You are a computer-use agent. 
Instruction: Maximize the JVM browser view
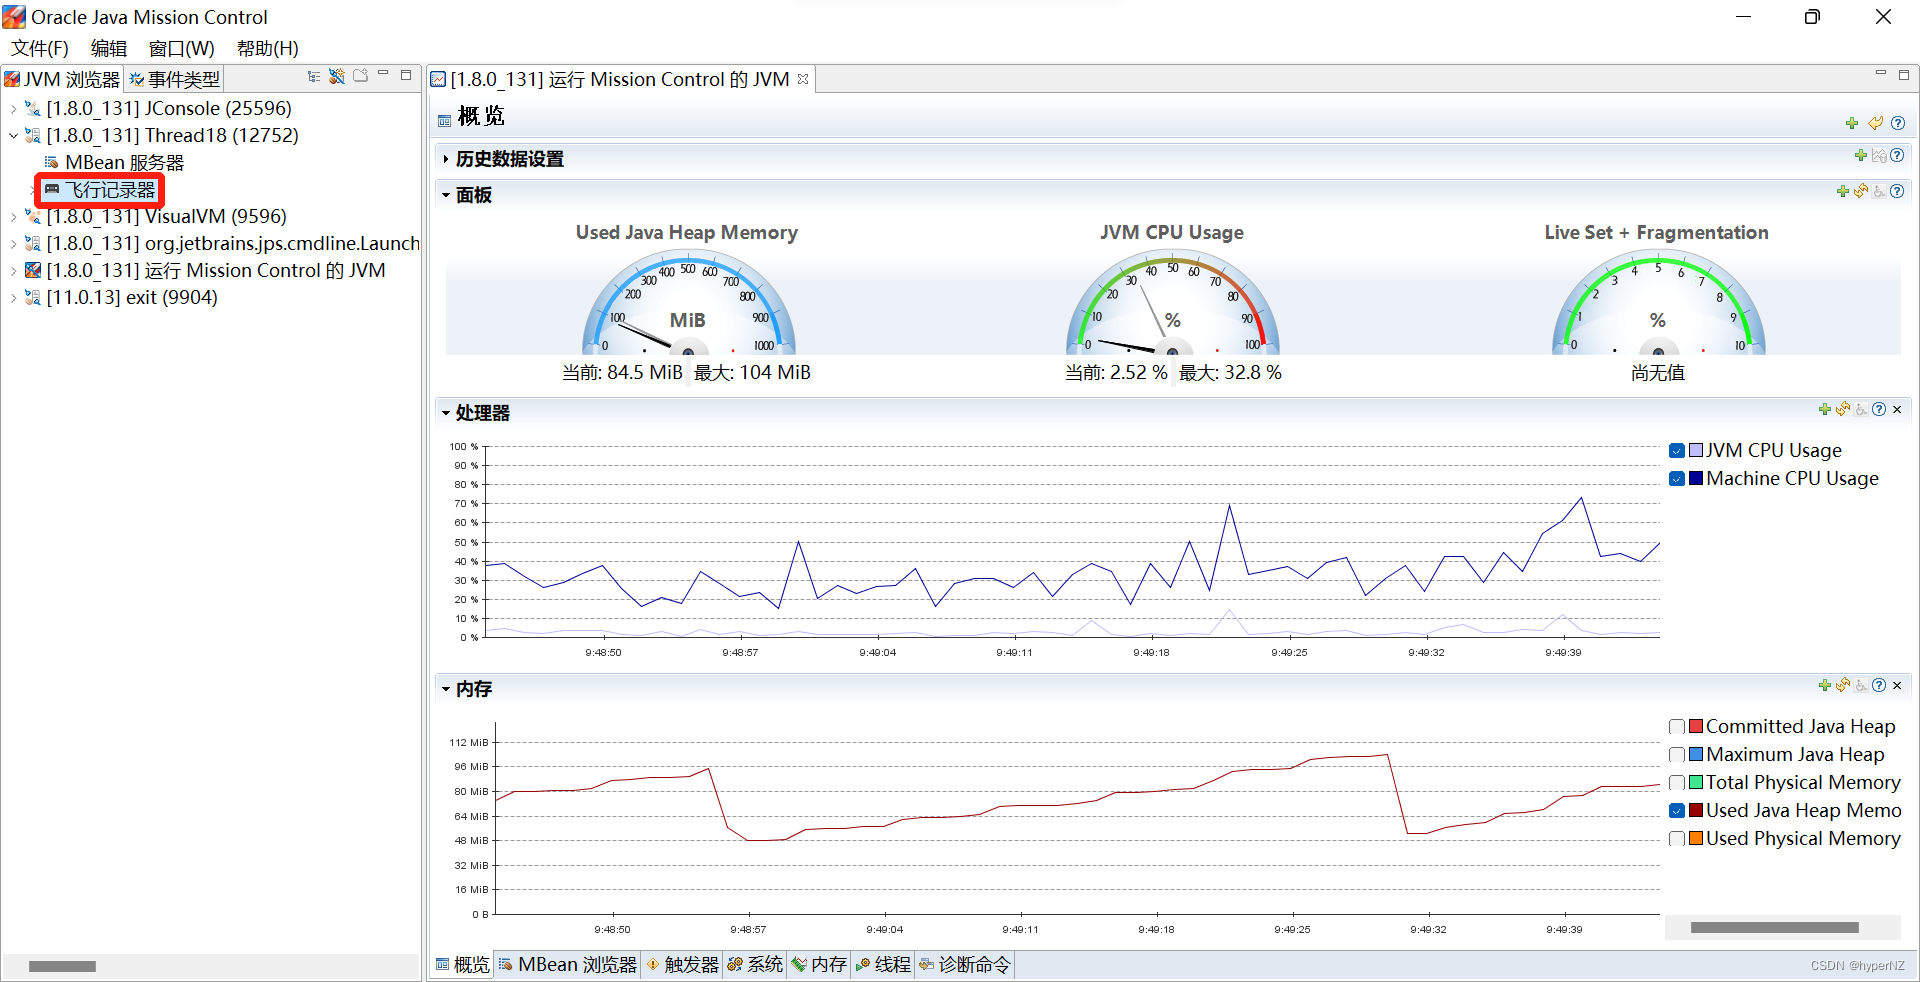[x=406, y=75]
